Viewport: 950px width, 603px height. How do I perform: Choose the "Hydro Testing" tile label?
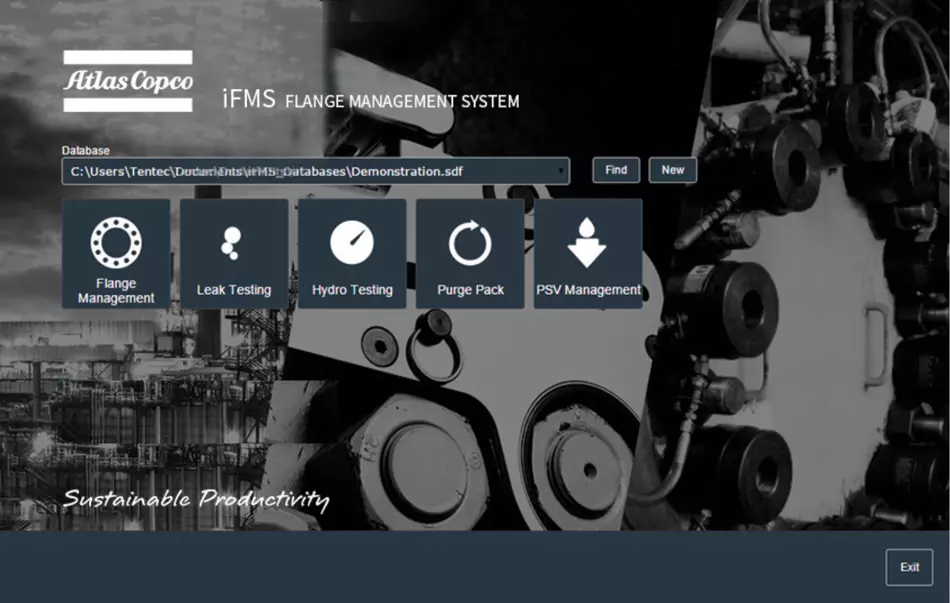pos(352,290)
